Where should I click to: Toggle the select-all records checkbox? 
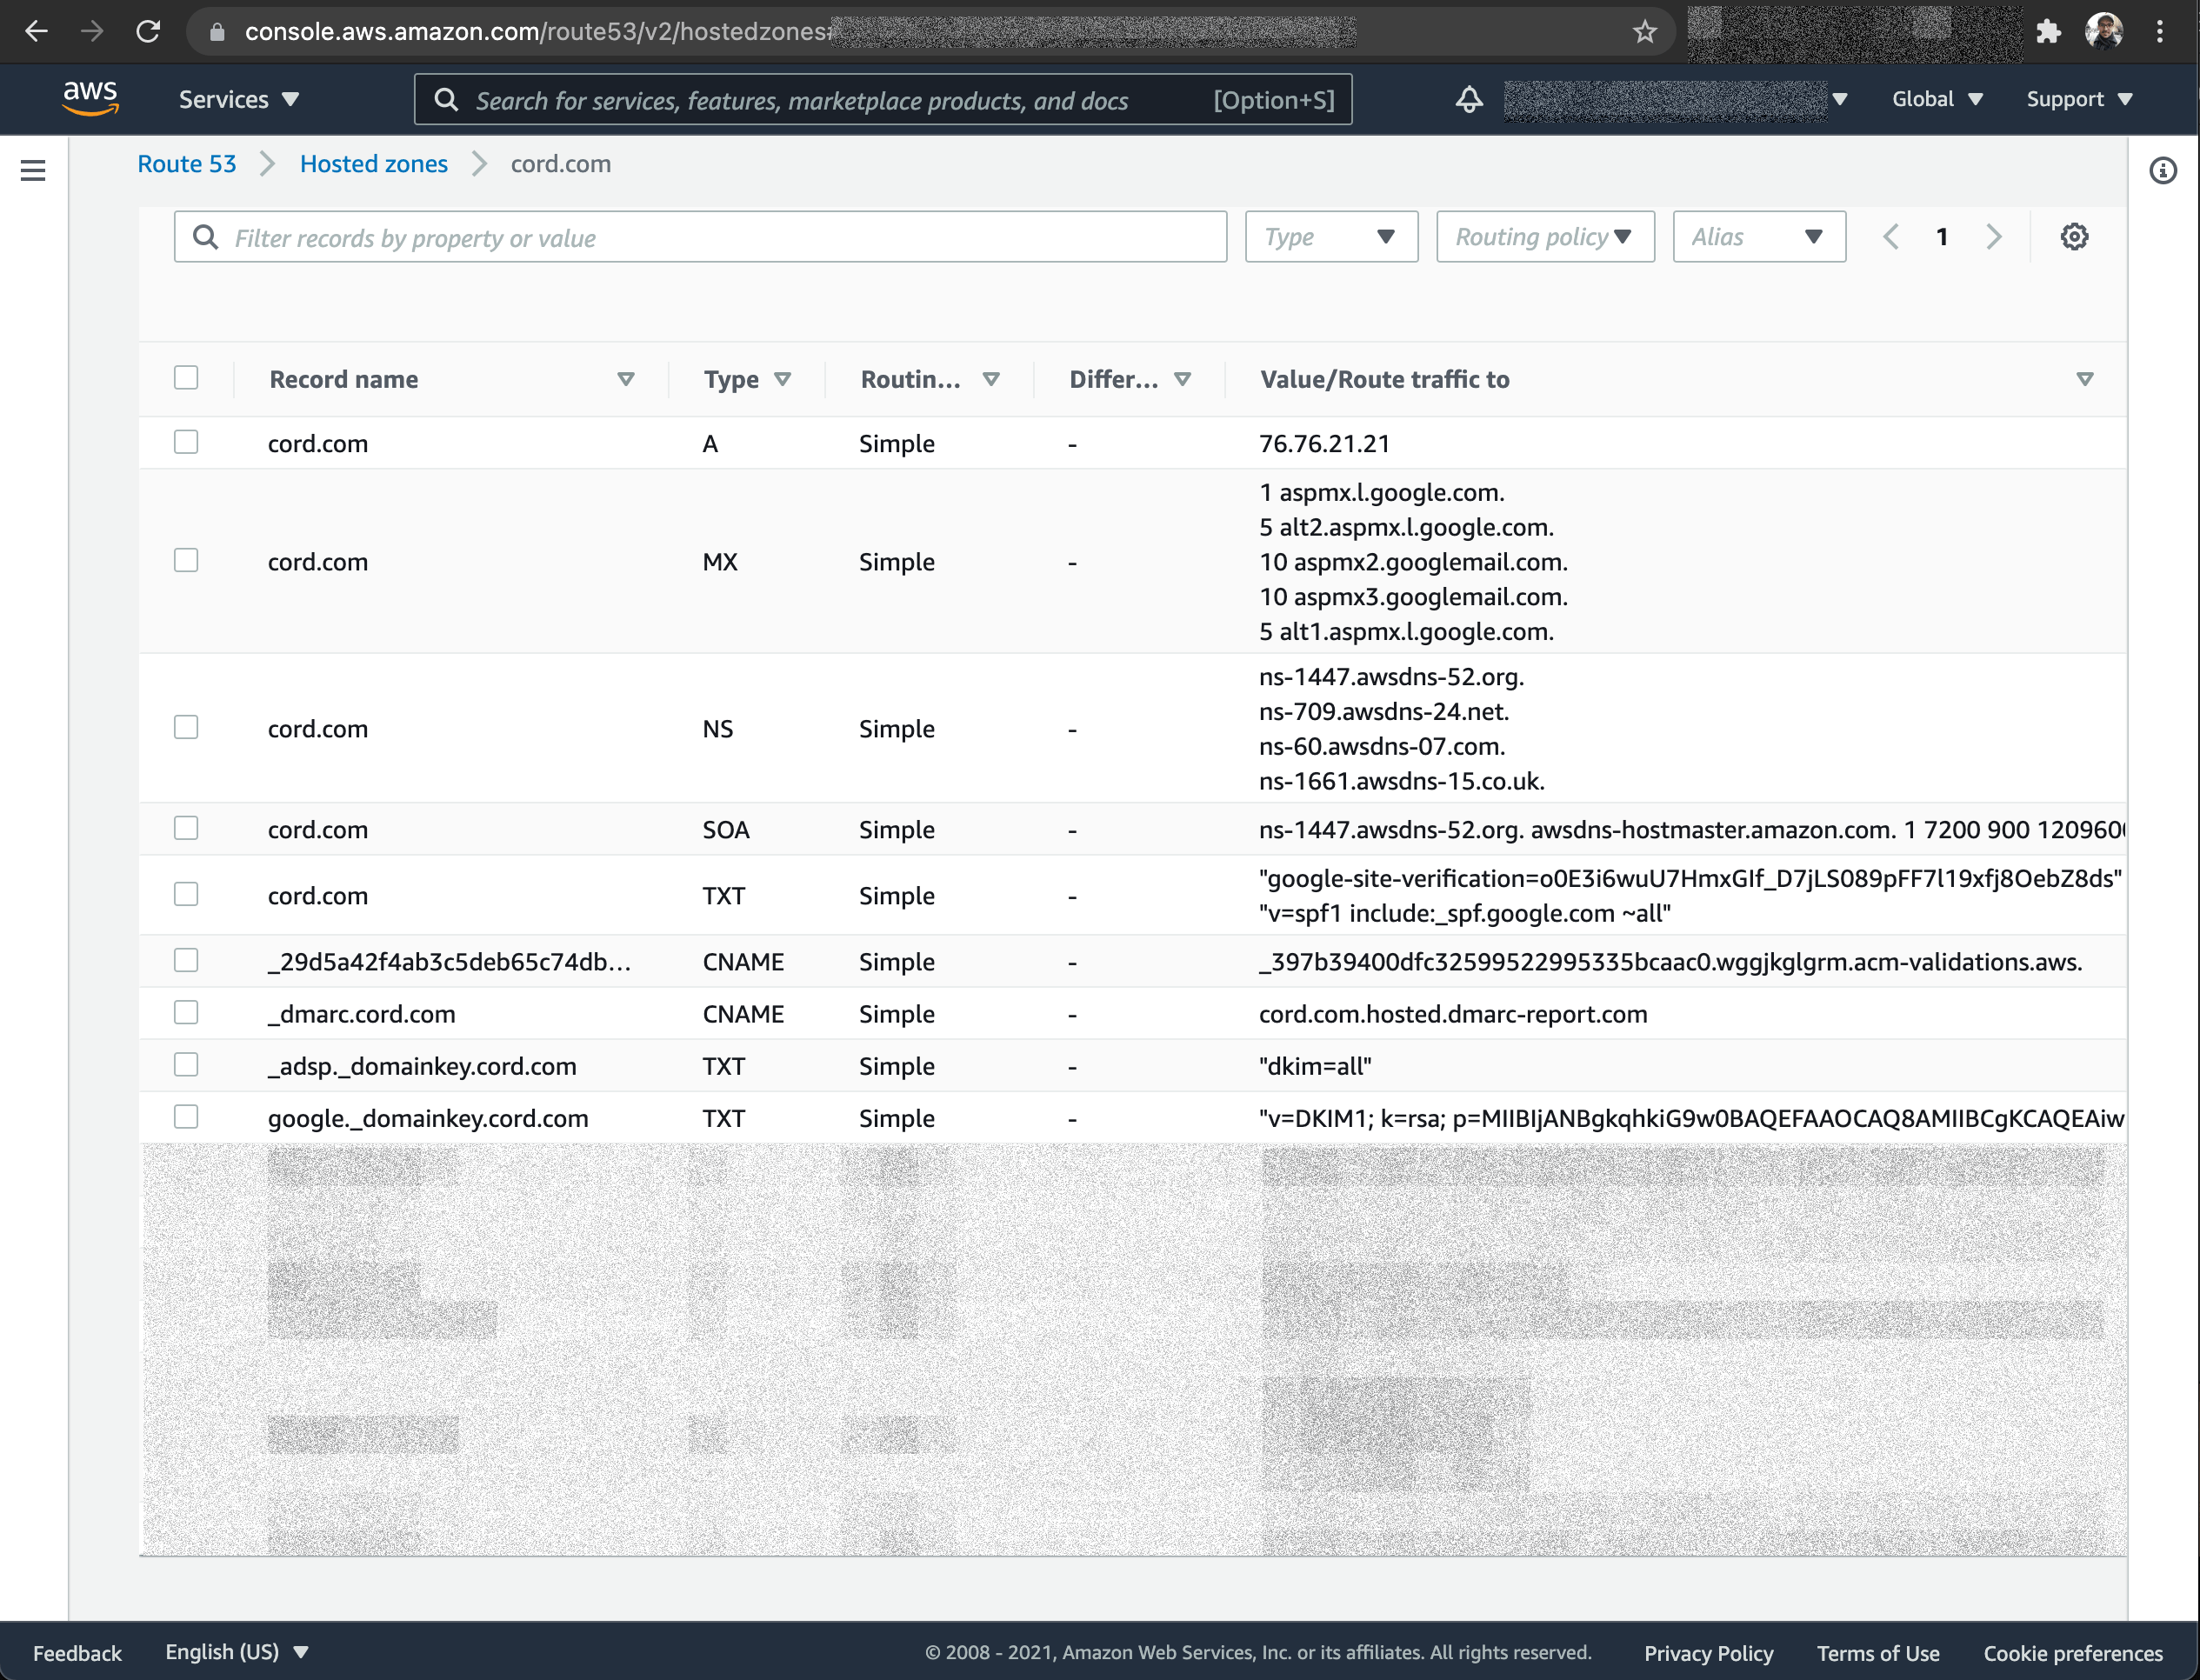186,377
